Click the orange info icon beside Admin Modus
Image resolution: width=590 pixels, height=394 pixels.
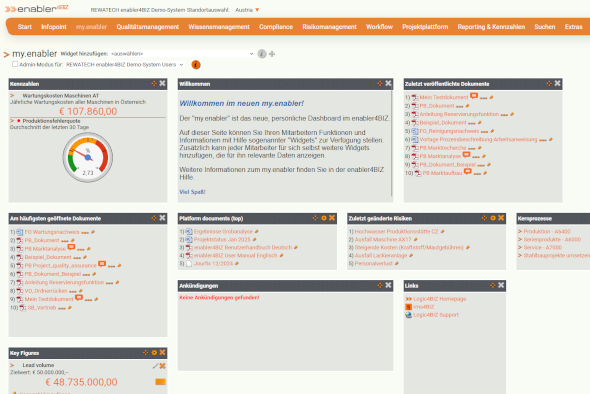coord(196,65)
